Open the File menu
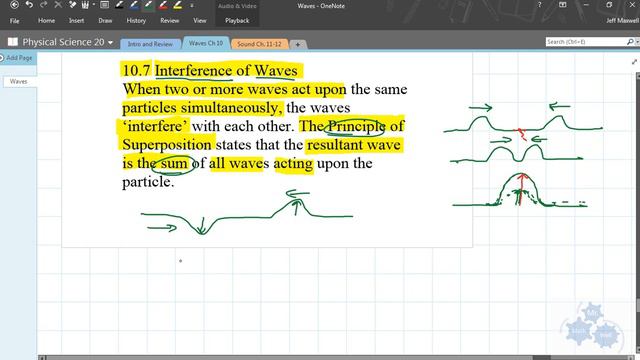Viewport: 640px width, 360px height. pos(14,20)
